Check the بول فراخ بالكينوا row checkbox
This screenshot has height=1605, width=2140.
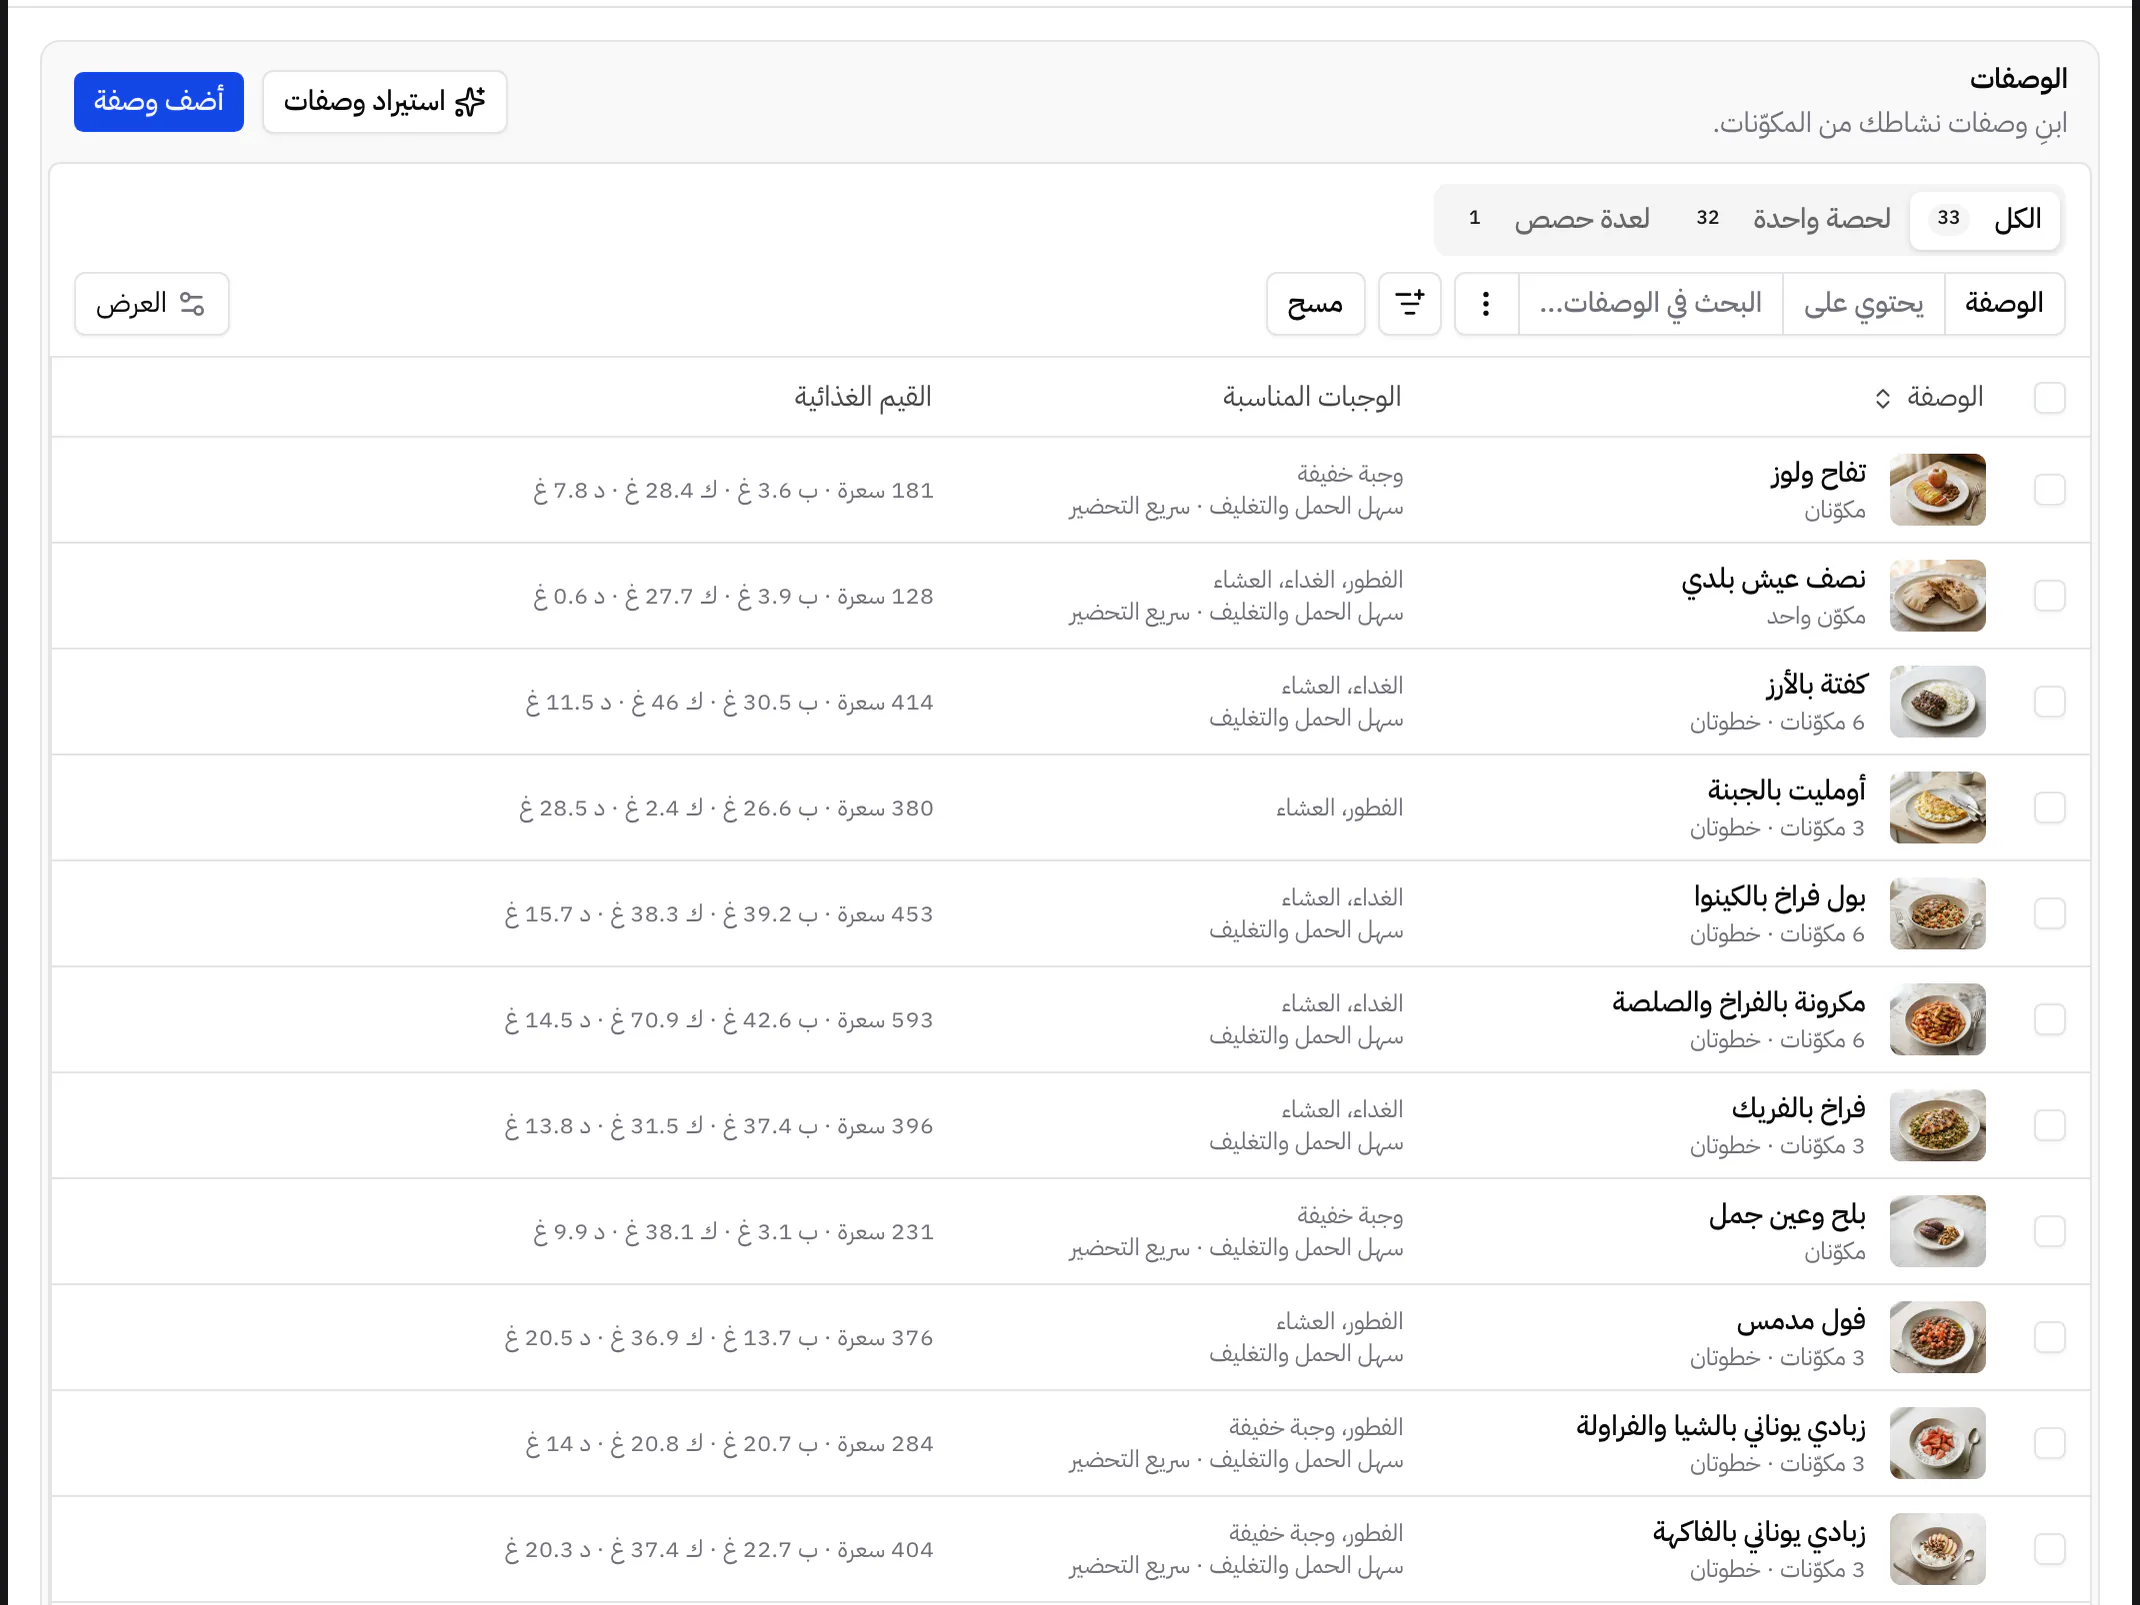coord(2050,914)
